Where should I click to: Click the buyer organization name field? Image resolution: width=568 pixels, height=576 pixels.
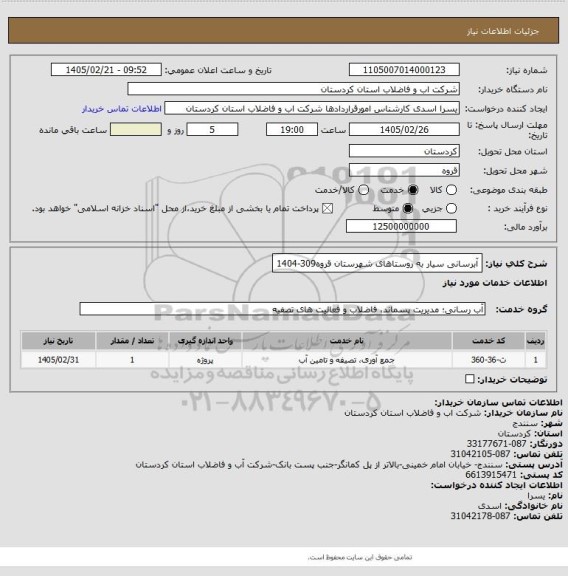[293, 89]
